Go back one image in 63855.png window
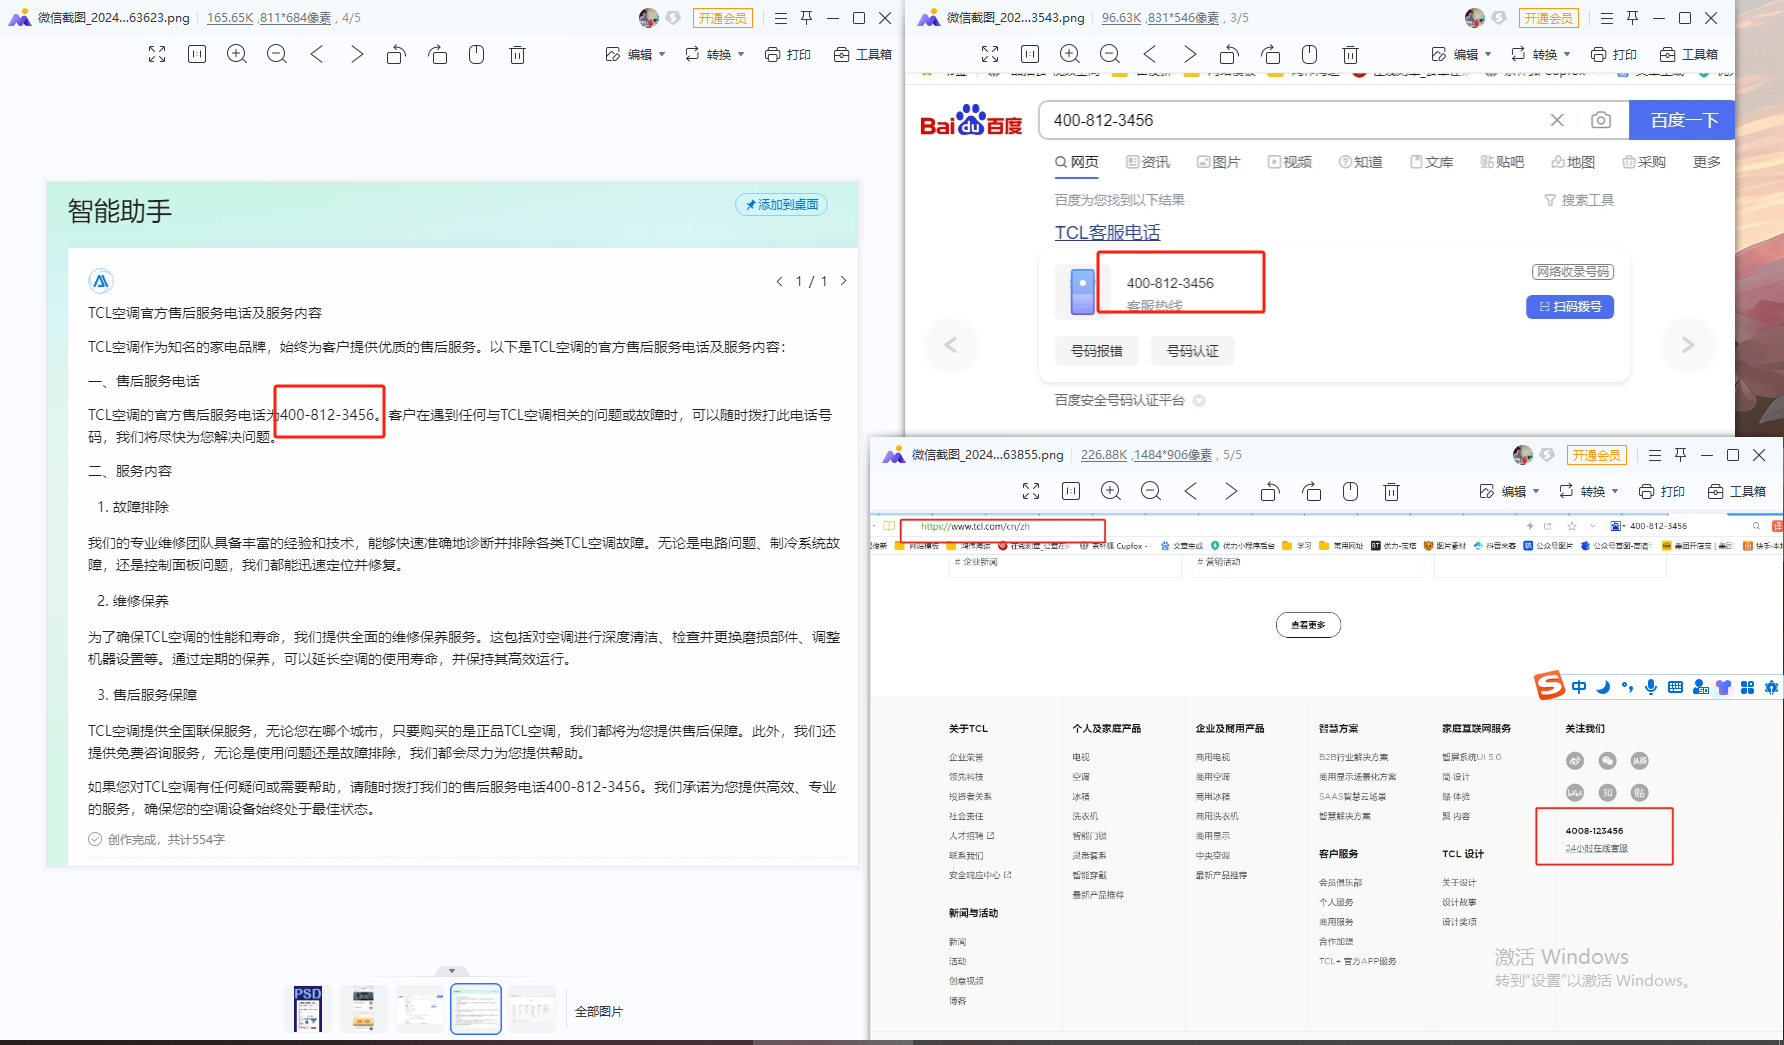 (x=1191, y=491)
